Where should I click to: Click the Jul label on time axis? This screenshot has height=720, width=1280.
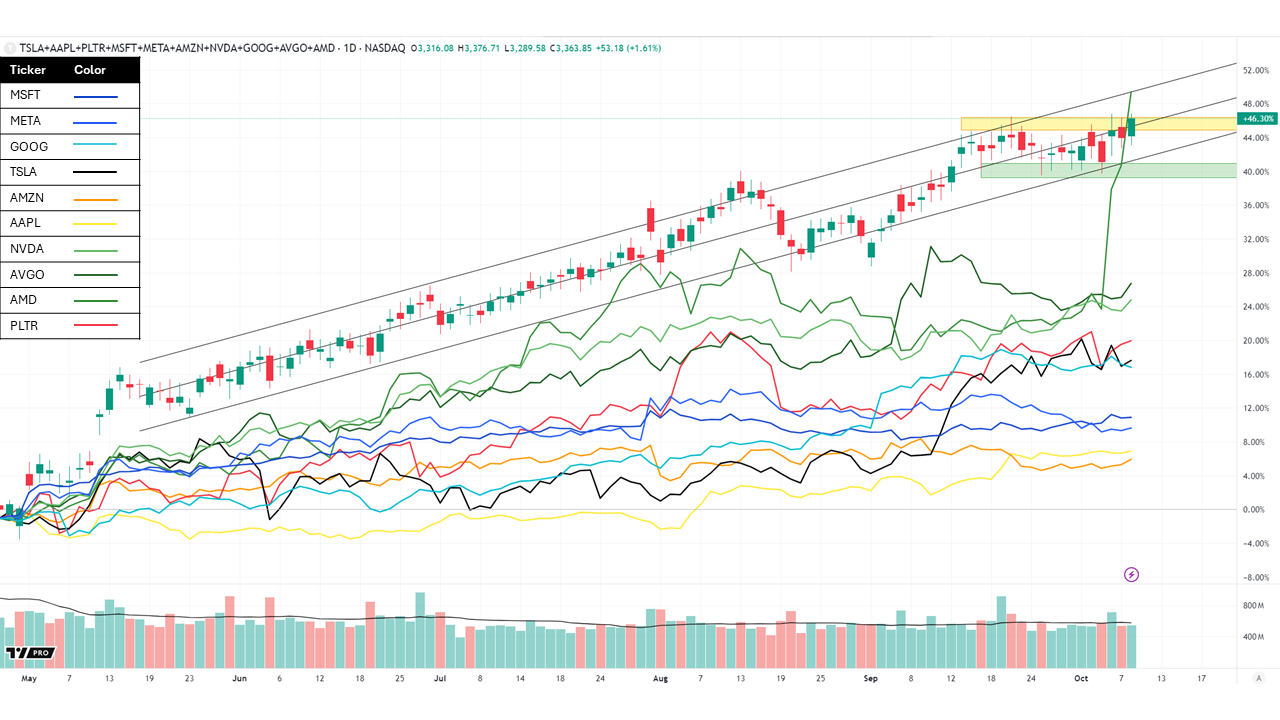tap(440, 678)
